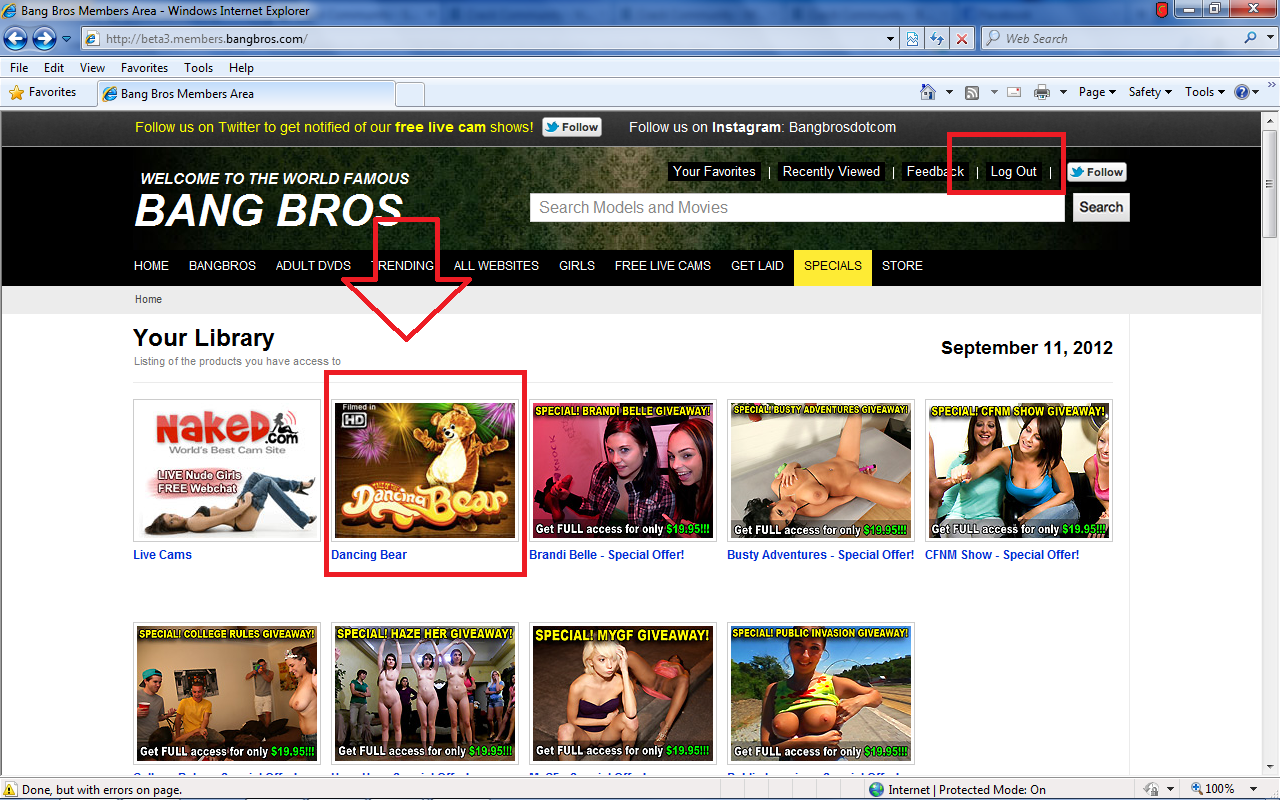Expand the zoom level dropdown arrow

click(1252, 789)
